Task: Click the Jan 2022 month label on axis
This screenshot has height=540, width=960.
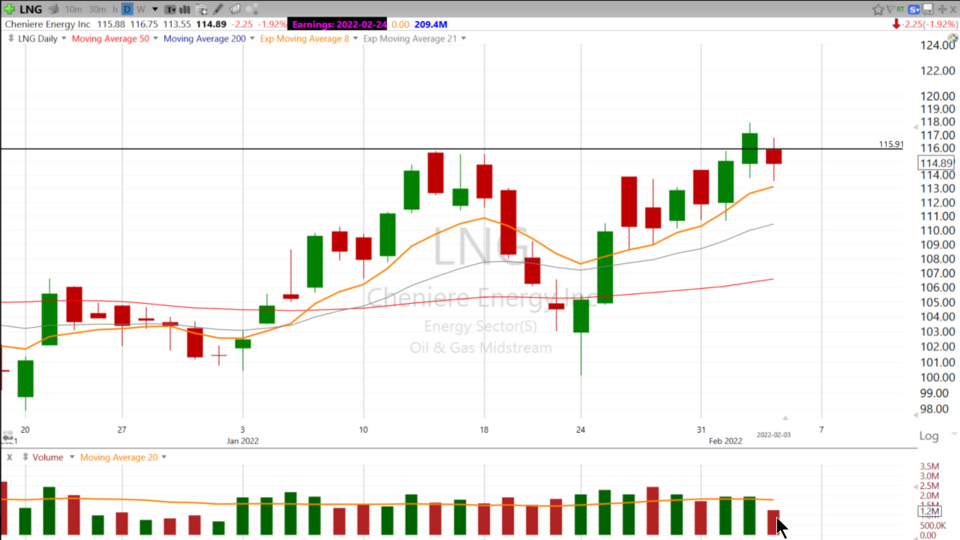Action: 242,441
